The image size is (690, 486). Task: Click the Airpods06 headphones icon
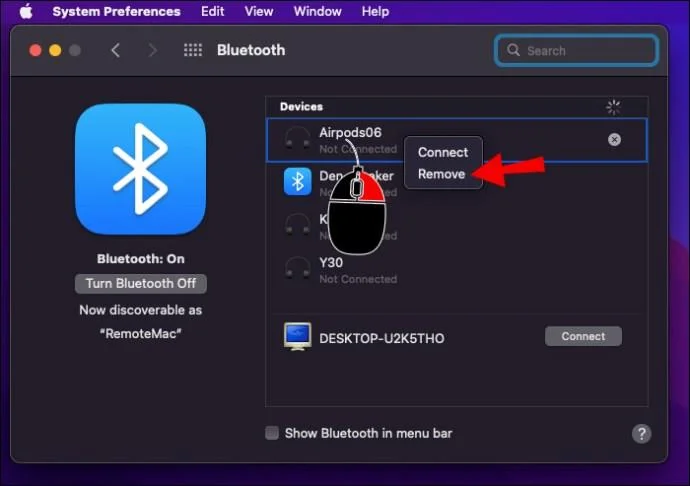[x=297, y=139]
